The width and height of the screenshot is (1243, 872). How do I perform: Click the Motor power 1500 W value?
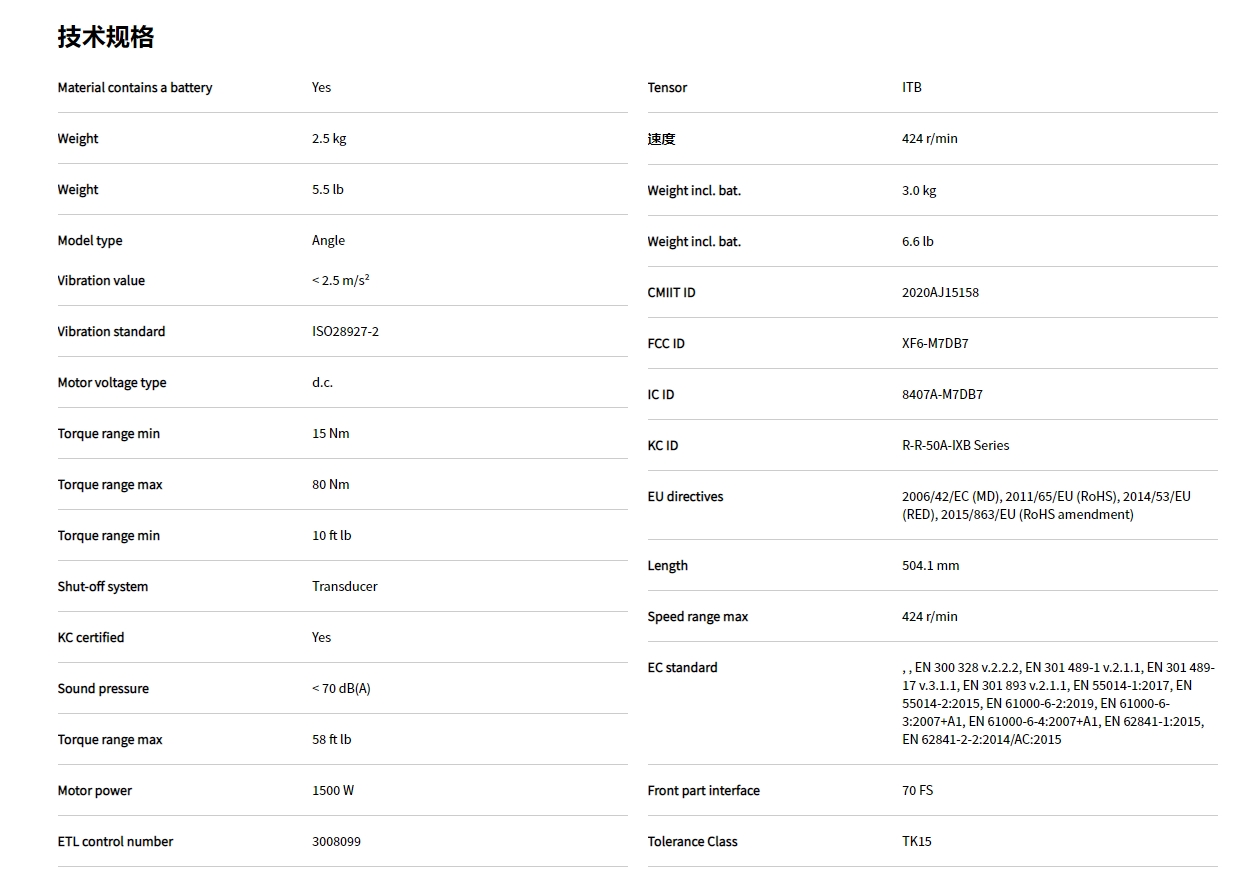[332, 790]
